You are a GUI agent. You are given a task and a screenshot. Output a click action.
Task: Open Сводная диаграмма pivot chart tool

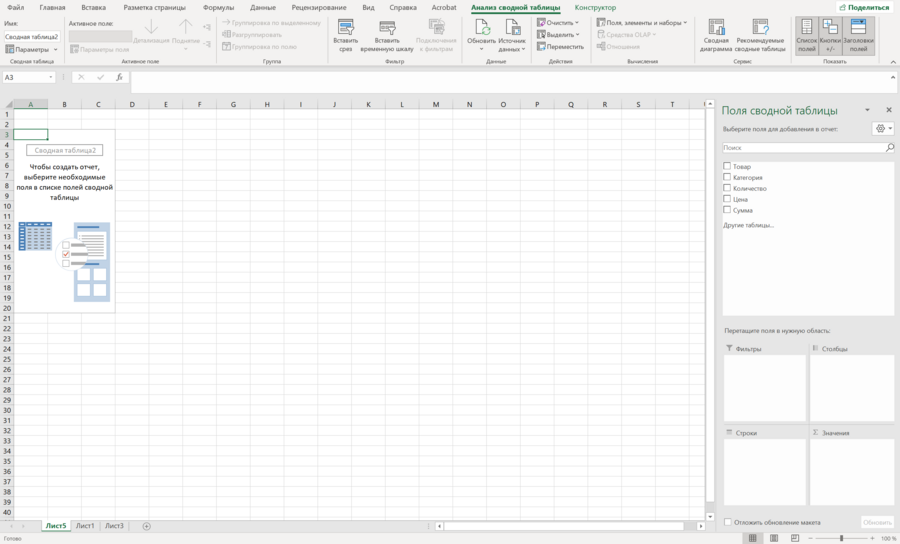(x=716, y=27)
